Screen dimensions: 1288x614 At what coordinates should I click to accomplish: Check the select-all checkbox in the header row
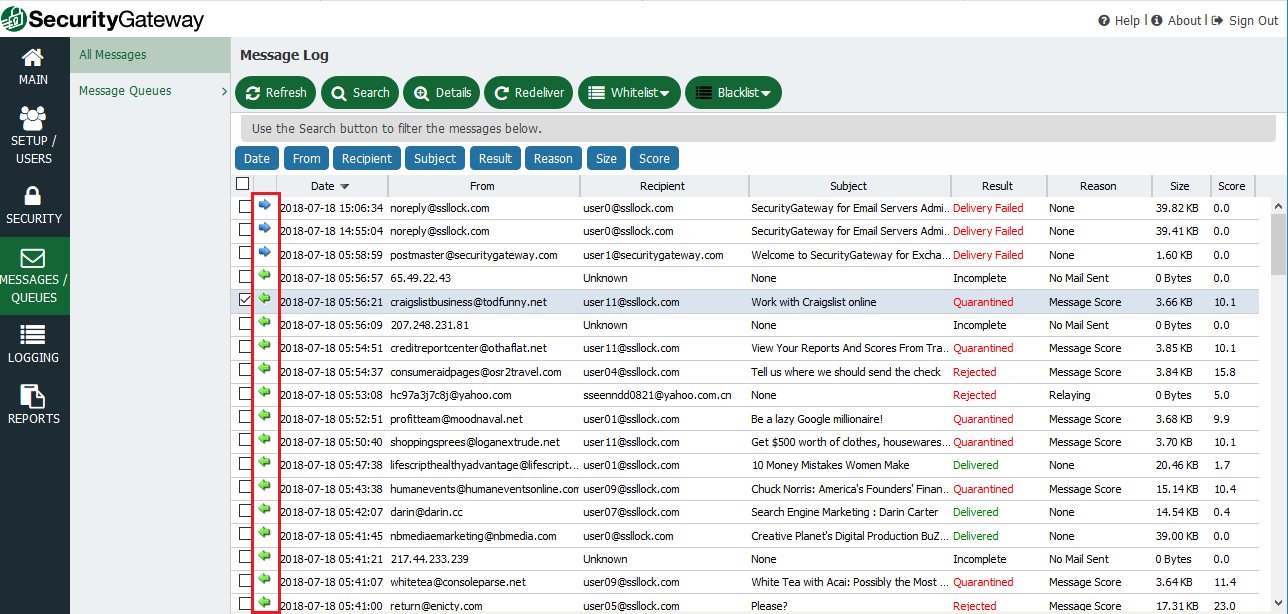pyautogui.click(x=242, y=183)
